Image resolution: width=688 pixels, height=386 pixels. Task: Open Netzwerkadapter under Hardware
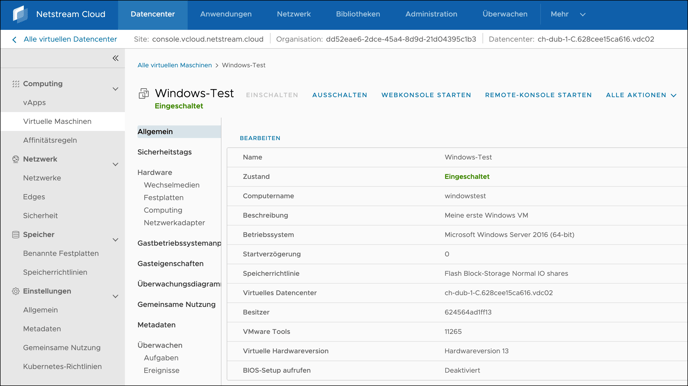tap(174, 223)
